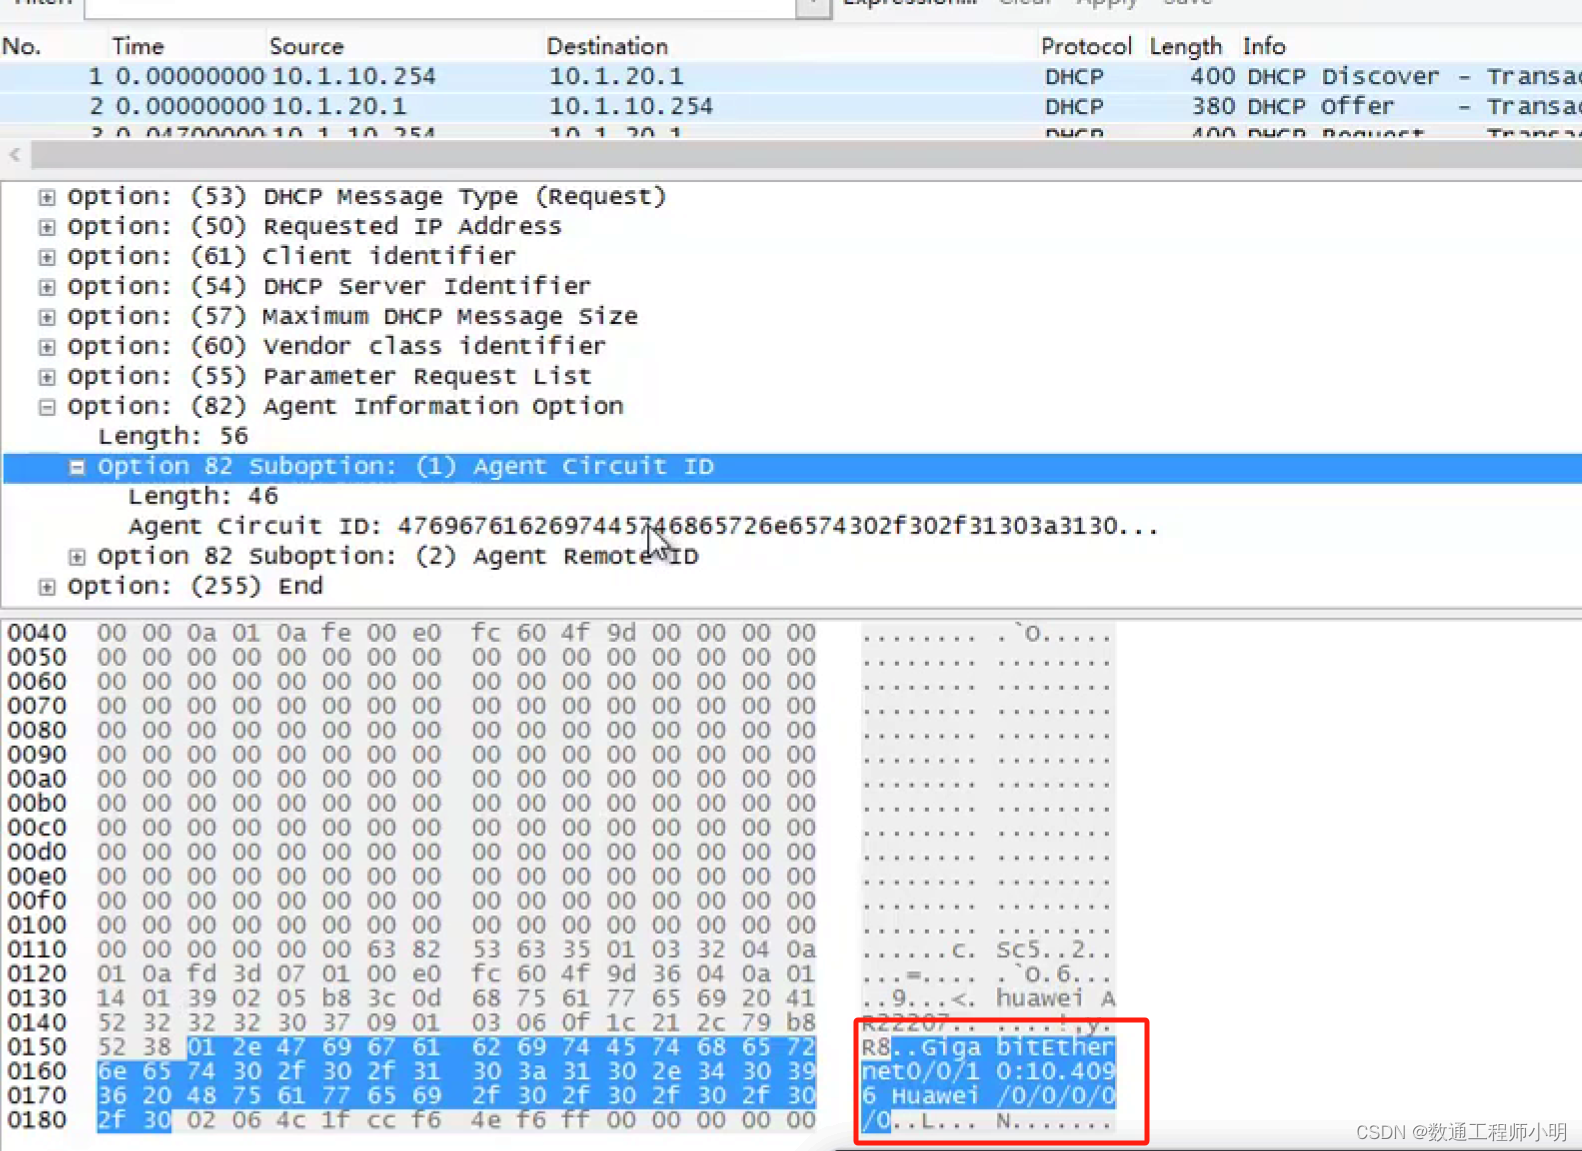Select packet 1 DHCP Discover row
1582x1151 pixels.
791,76
